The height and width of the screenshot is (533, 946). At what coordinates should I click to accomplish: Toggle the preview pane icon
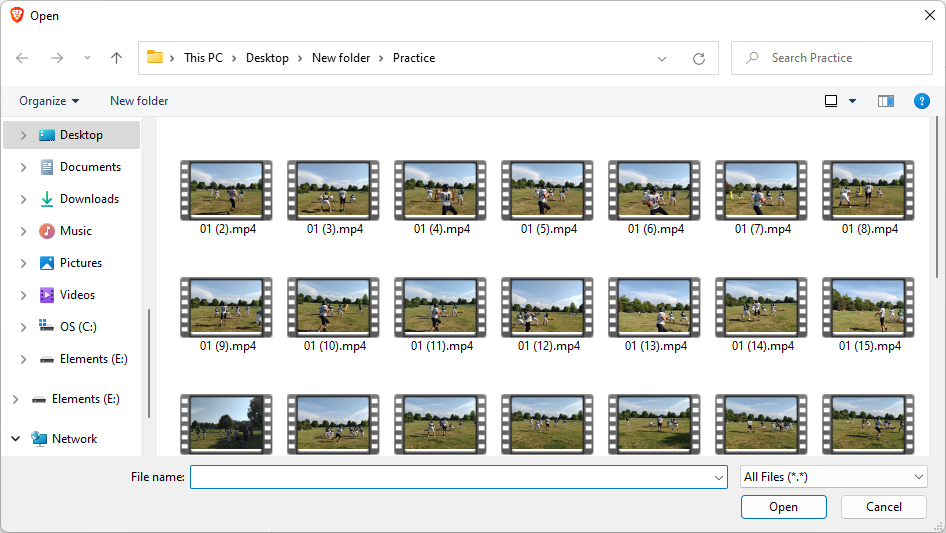pos(886,101)
